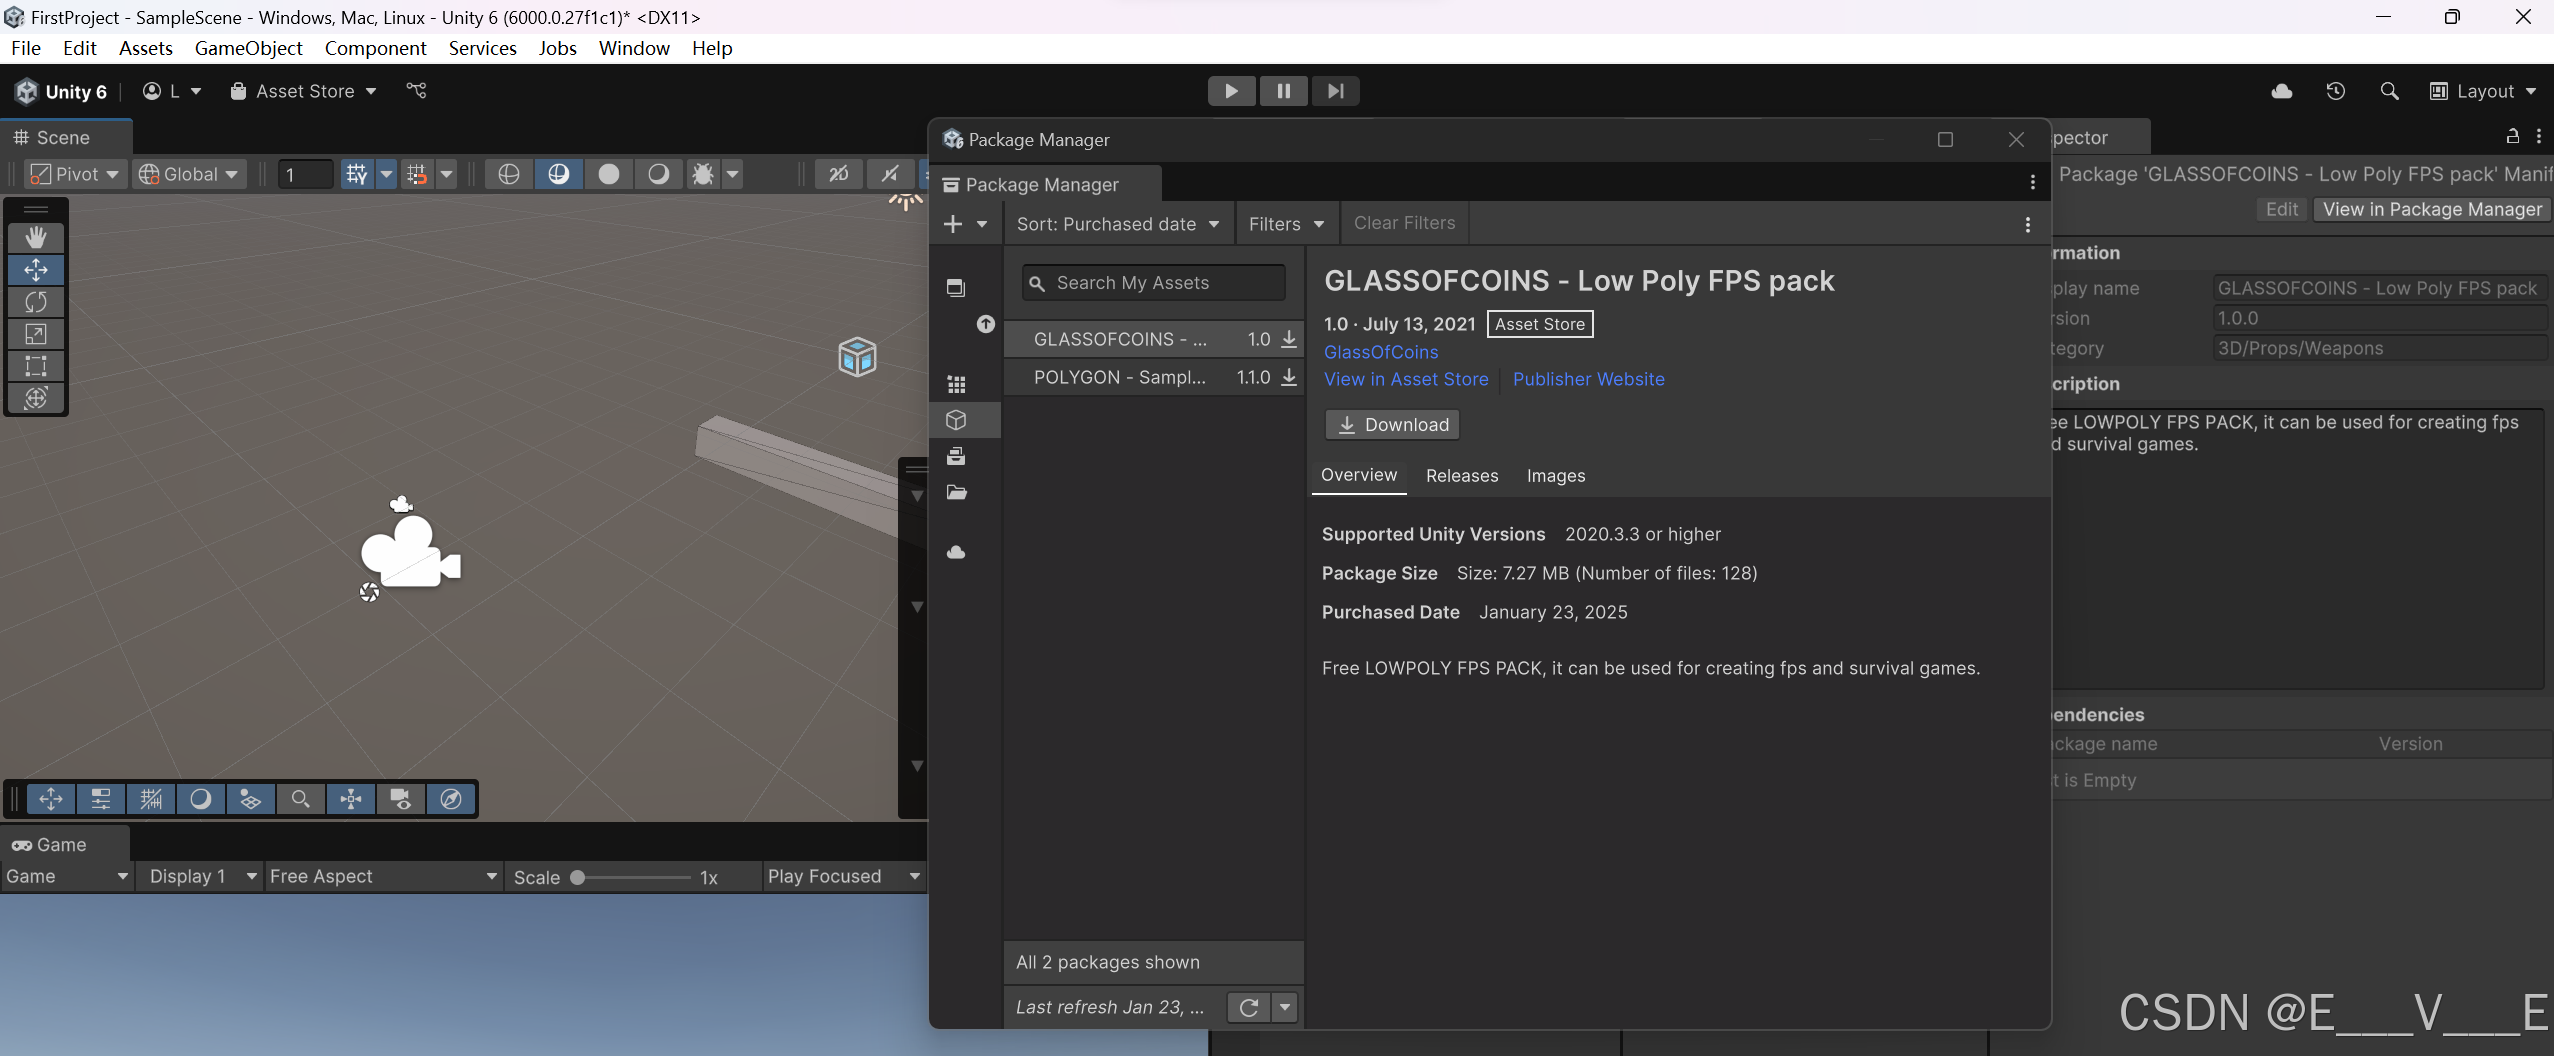Open the Package Manager toolbar more options menu
The height and width of the screenshot is (1056, 2554).
[2027, 224]
